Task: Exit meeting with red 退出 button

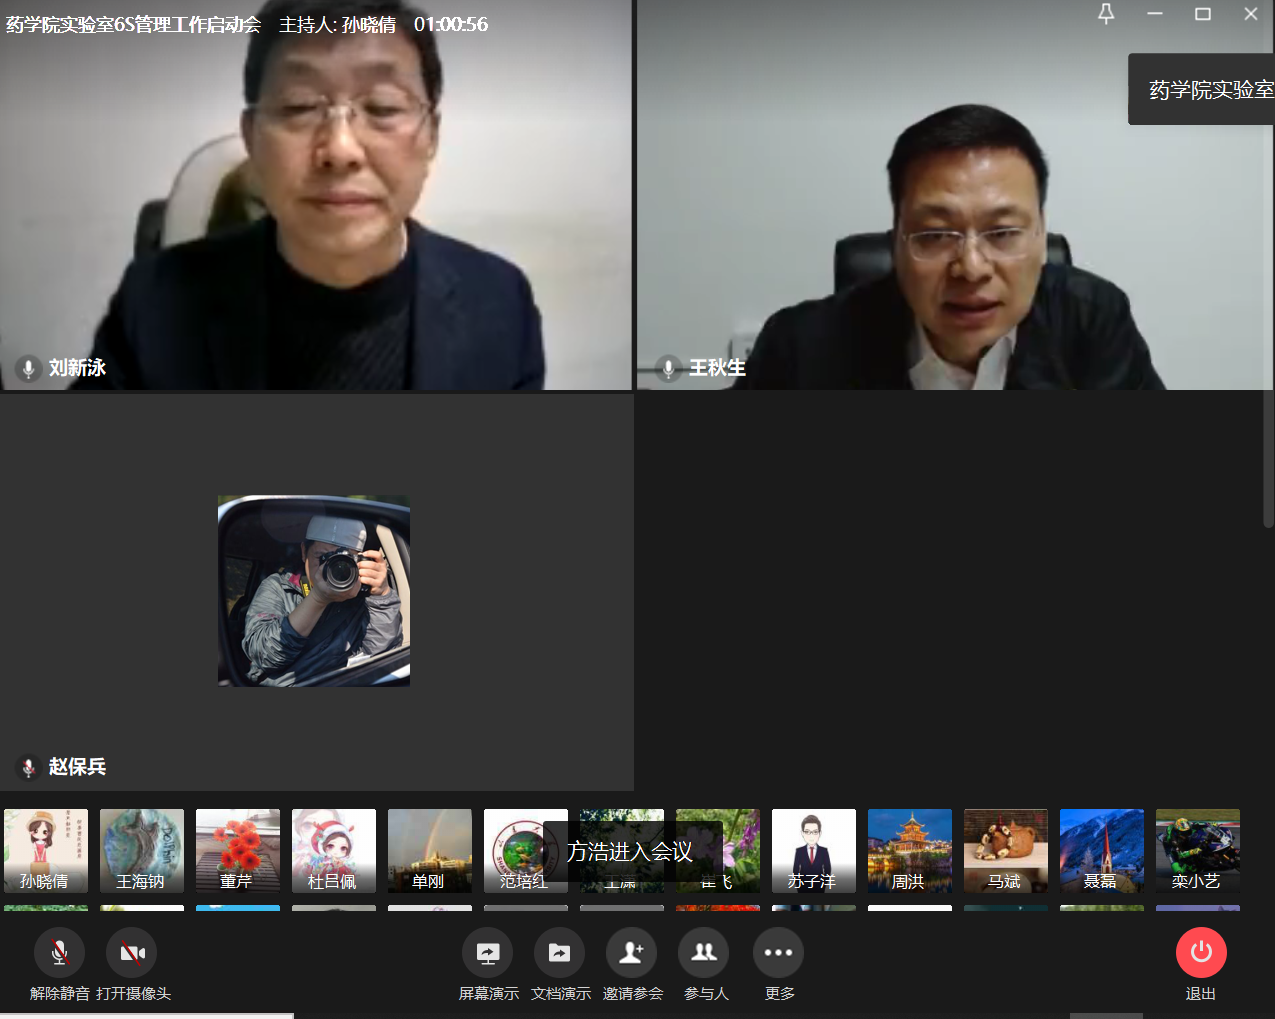Action: click(x=1201, y=953)
